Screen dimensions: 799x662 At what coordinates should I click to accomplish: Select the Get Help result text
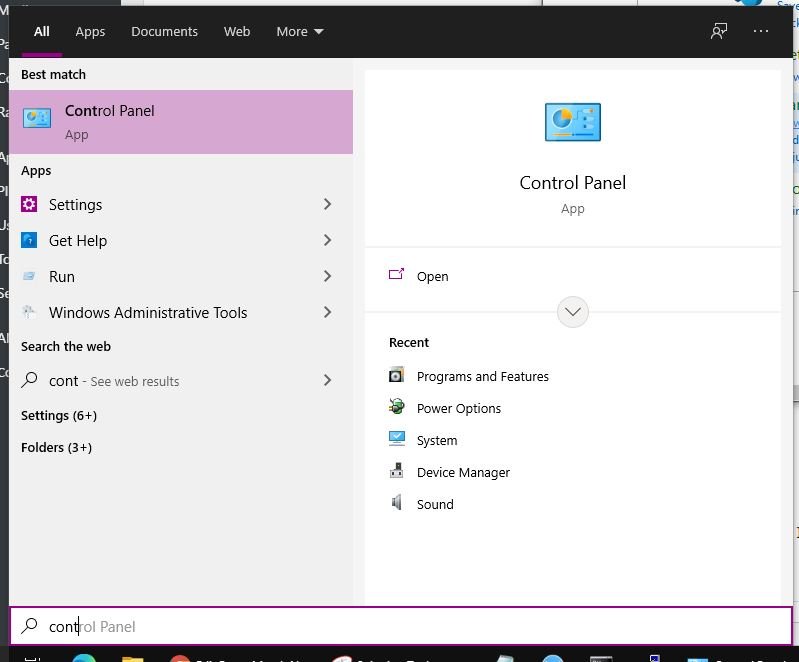coord(78,240)
